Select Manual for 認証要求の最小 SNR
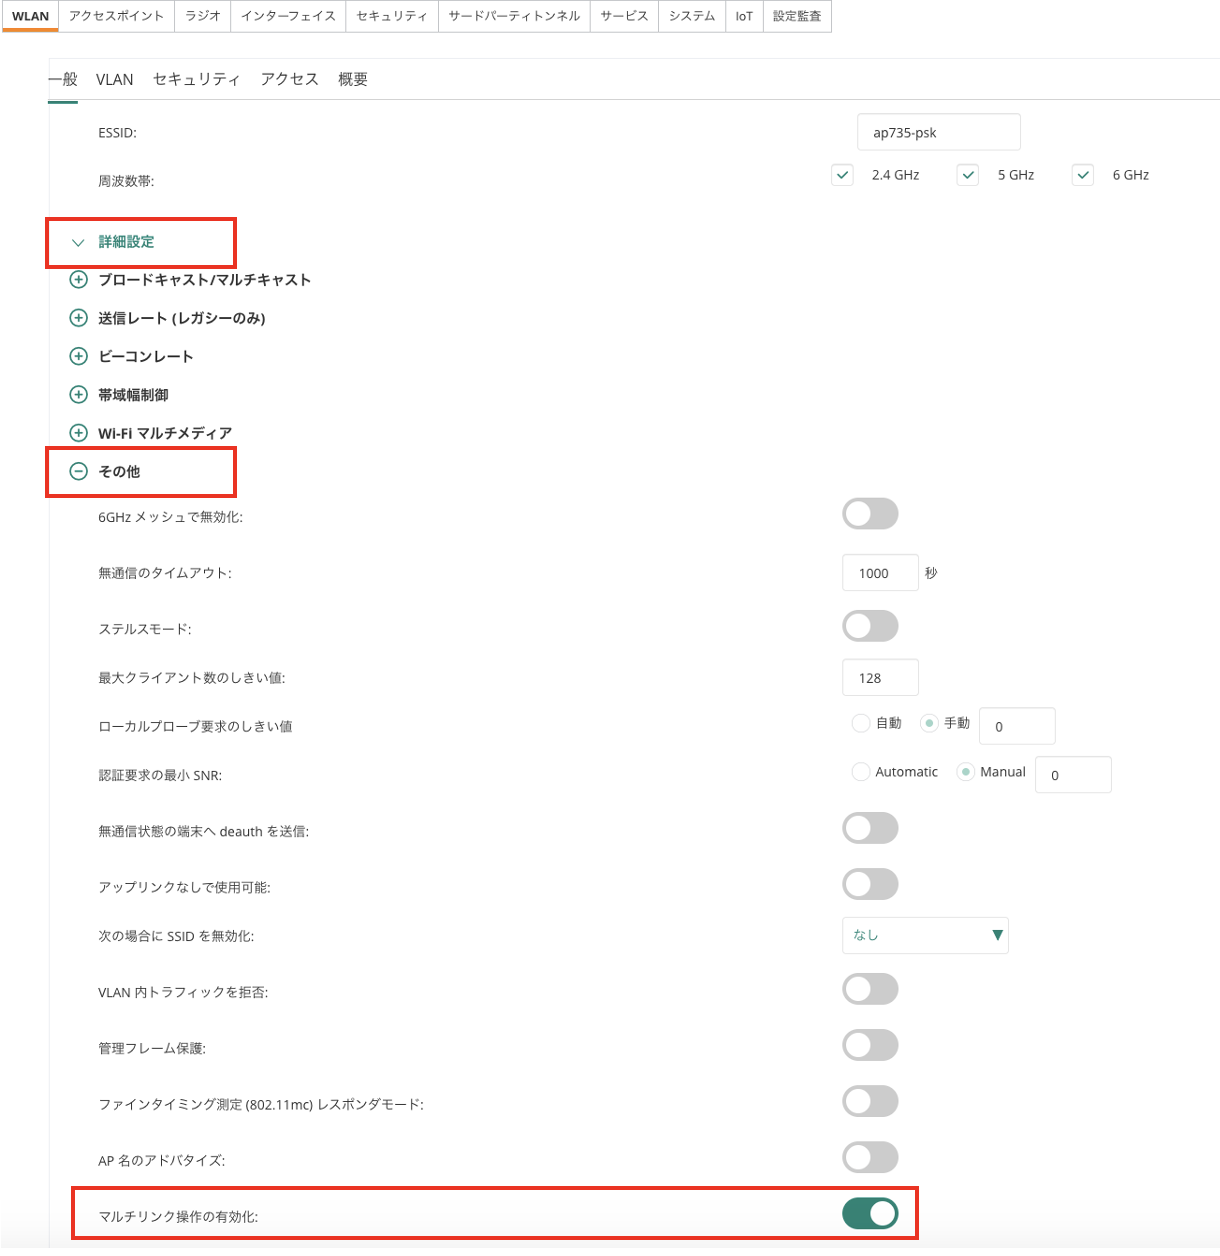1220x1256 pixels. point(965,772)
